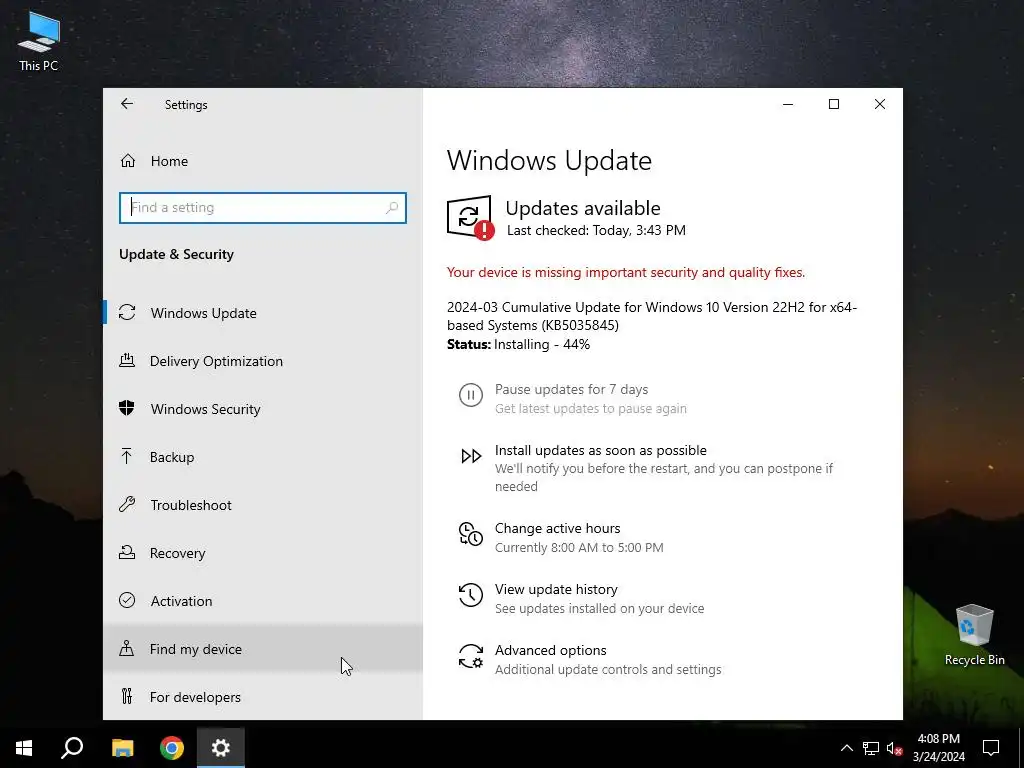Launch Google Chrome from the taskbar
The width and height of the screenshot is (1024, 768).
coord(172,748)
